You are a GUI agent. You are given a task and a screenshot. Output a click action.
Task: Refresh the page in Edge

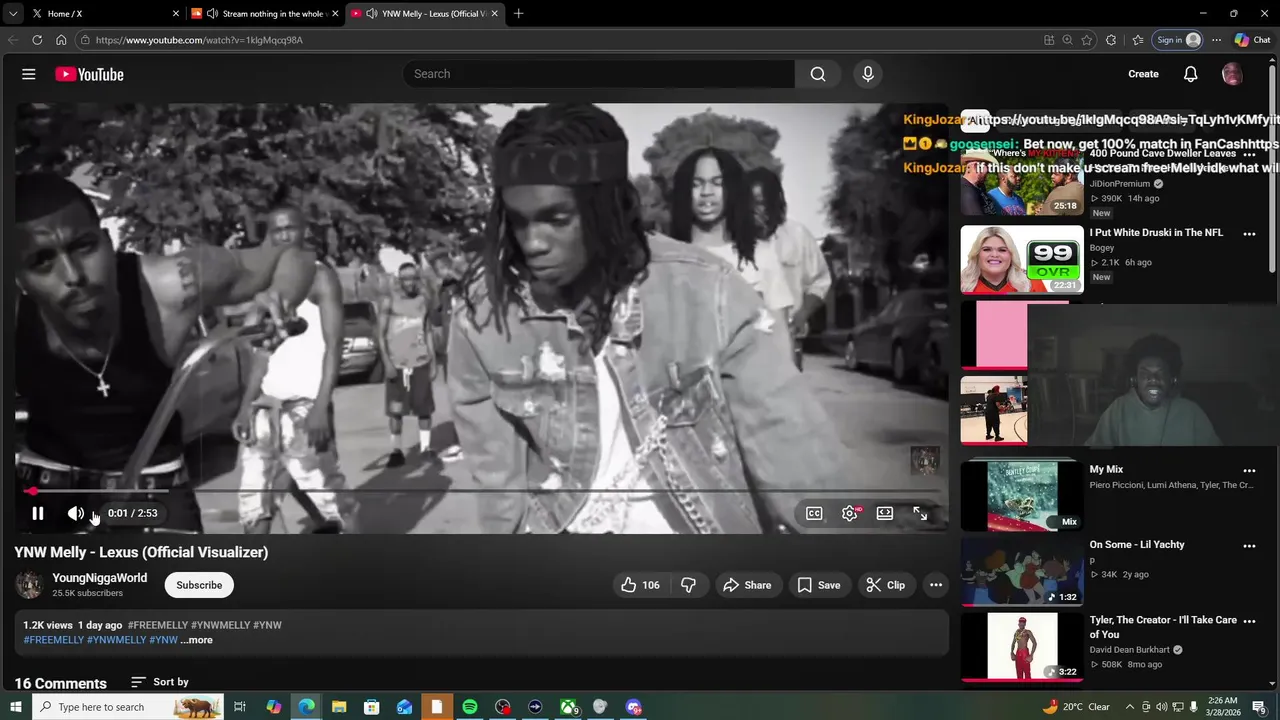click(x=37, y=40)
